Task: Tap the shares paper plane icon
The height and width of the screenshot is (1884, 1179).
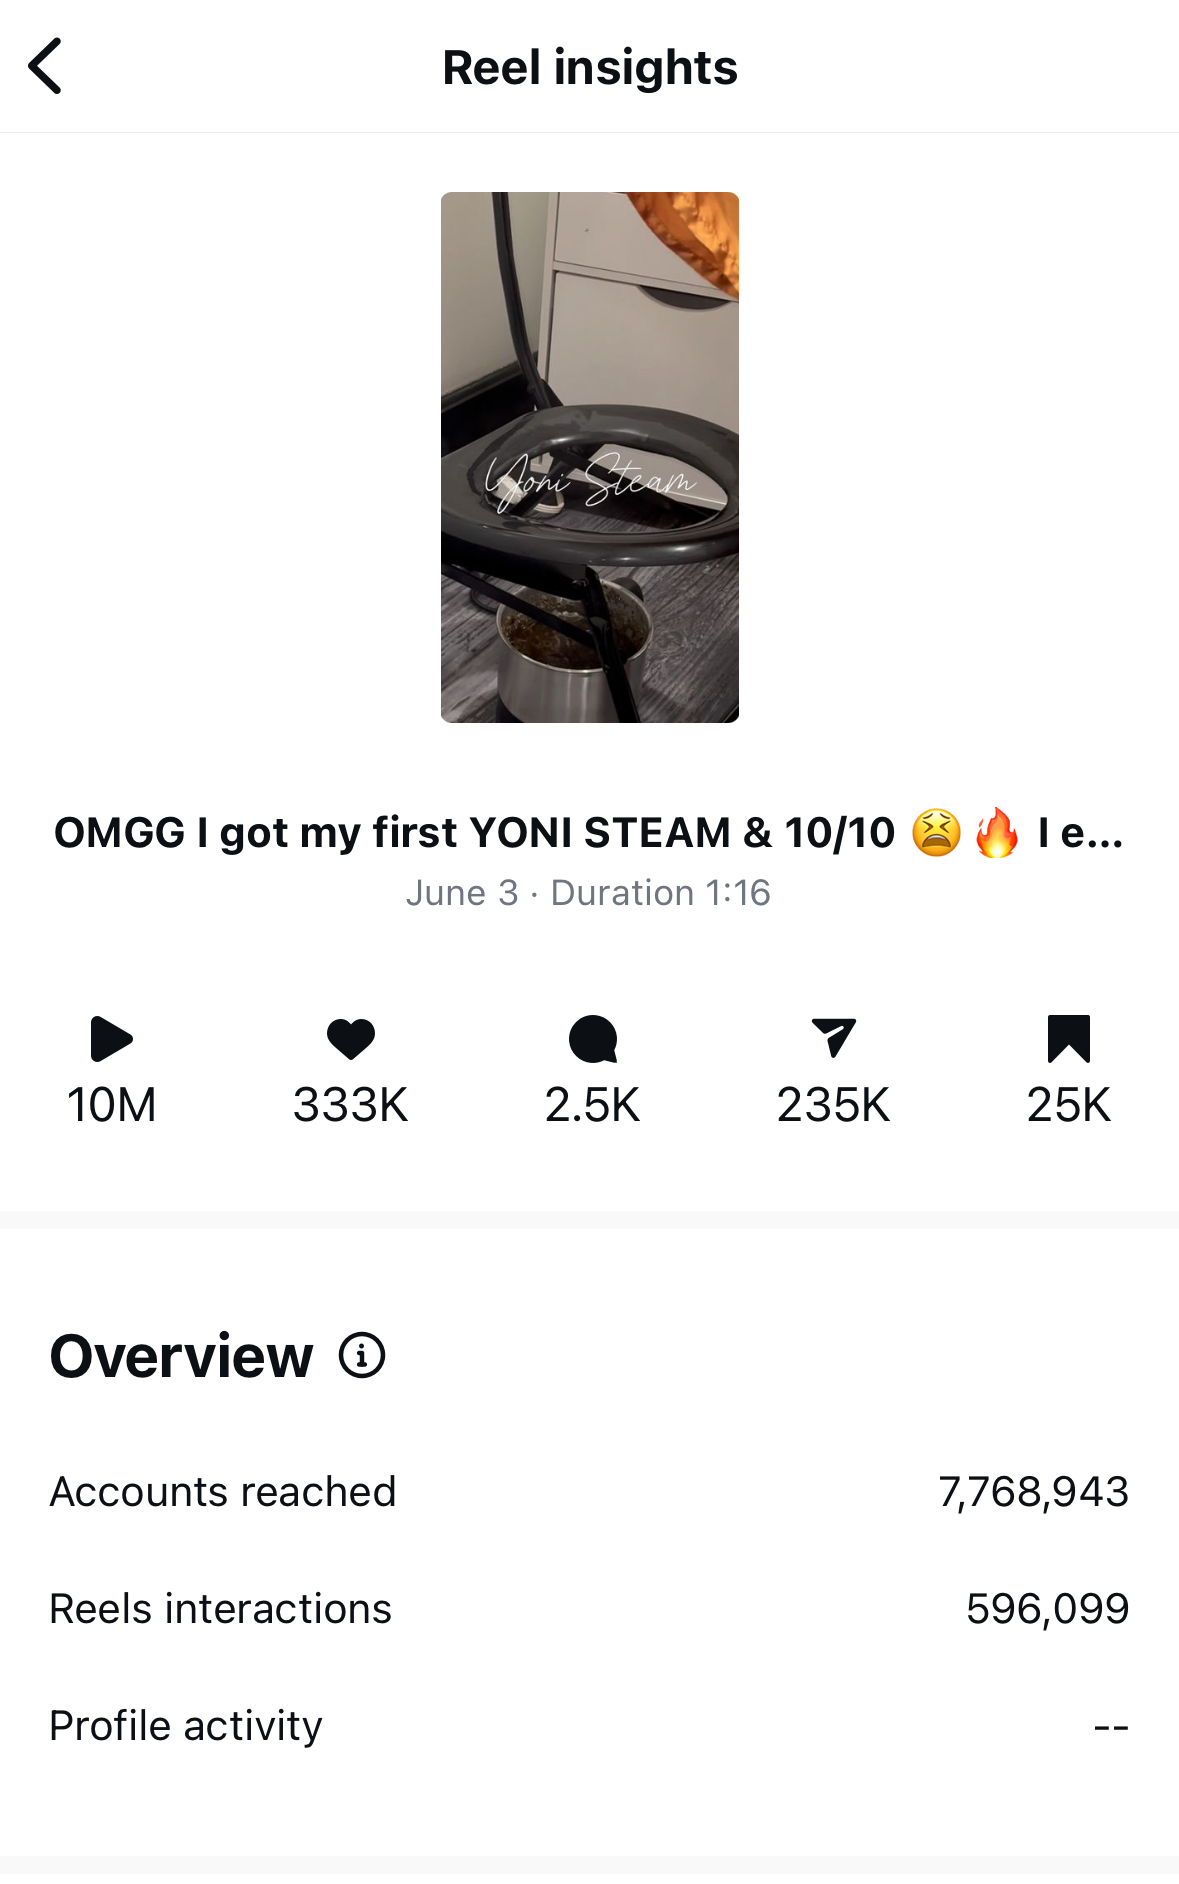Action: point(833,1038)
